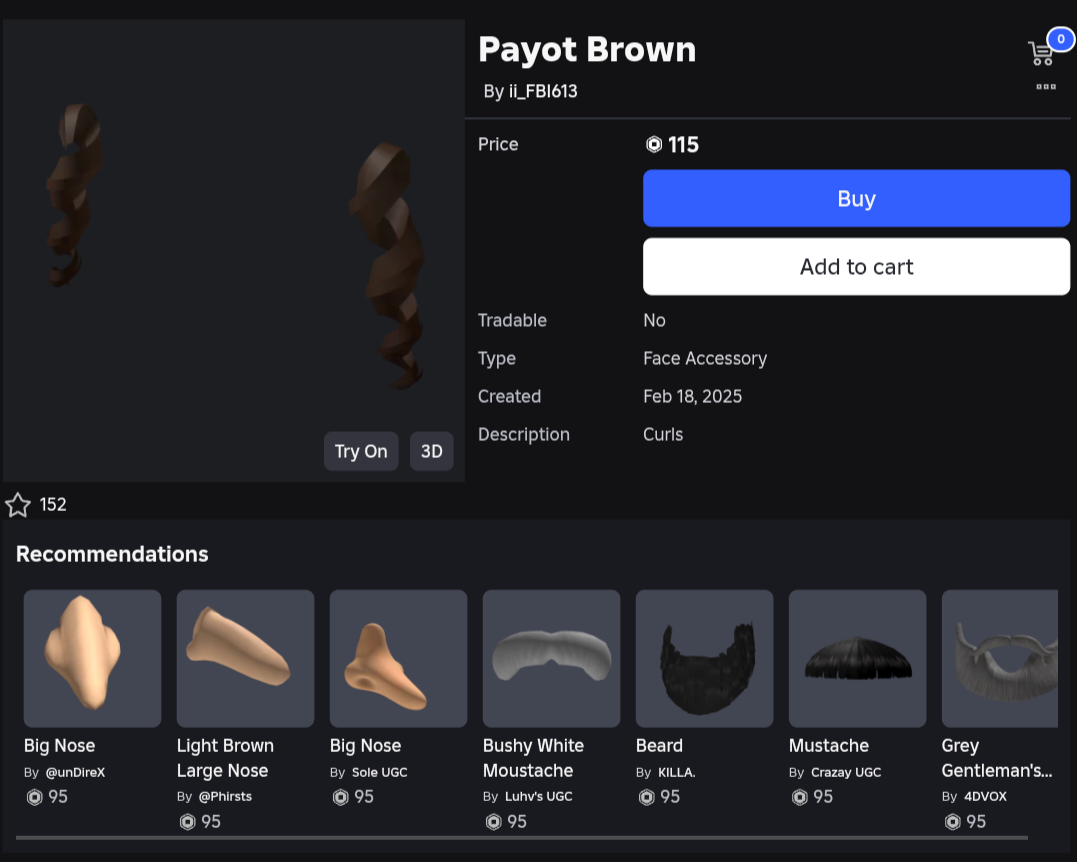
Task: Click the favorites count 152
Action: pyautogui.click(x=53, y=505)
